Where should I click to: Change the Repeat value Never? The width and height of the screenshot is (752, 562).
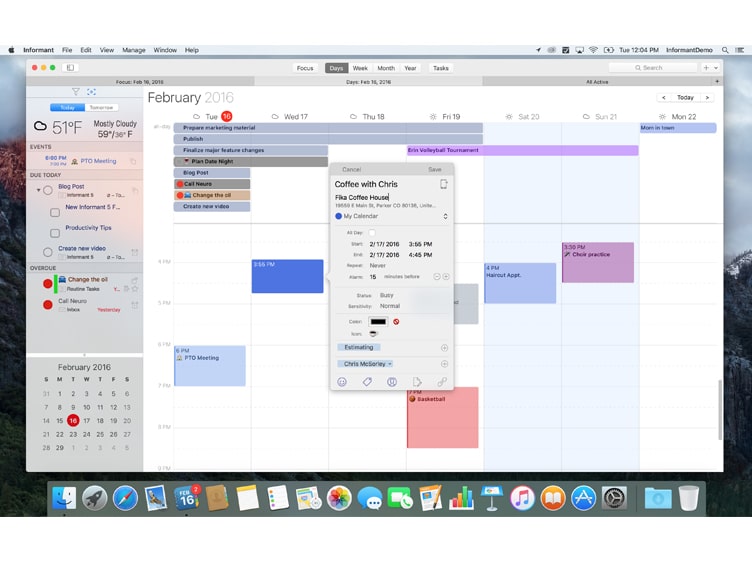pos(377,266)
